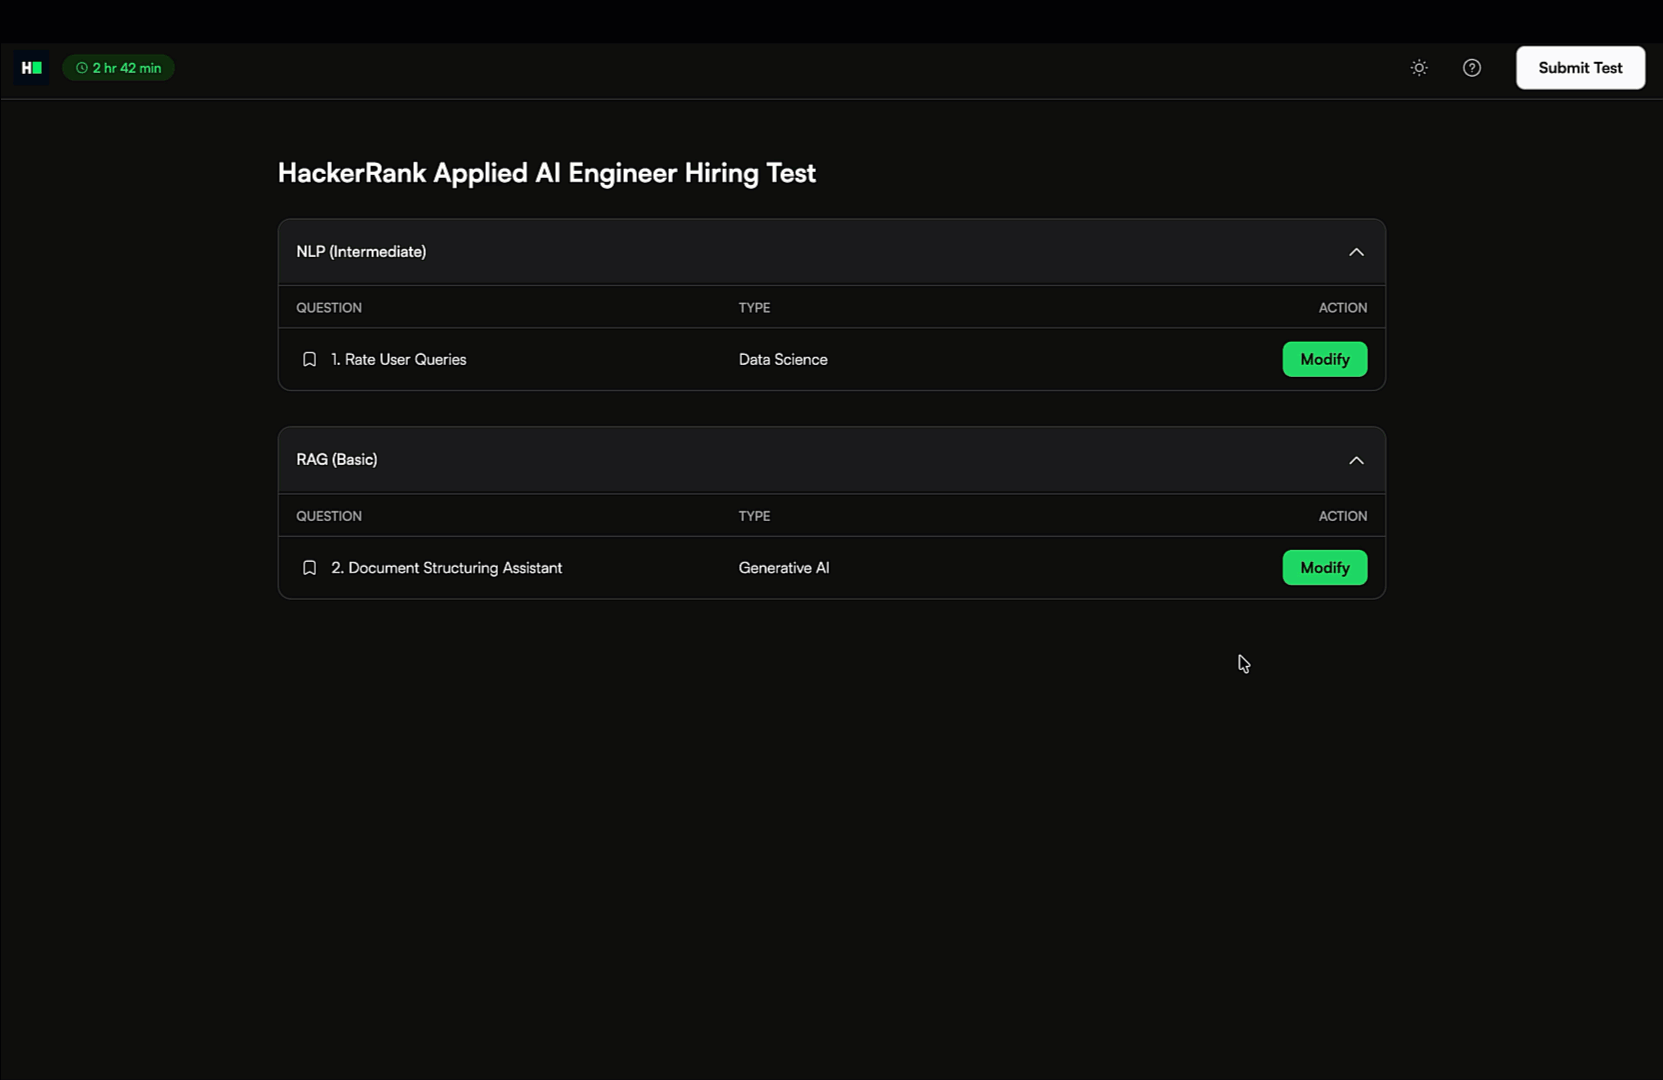Screen dimensions: 1663x1080
Task: Collapse the RAG (Basic) section
Action: point(1356,460)
